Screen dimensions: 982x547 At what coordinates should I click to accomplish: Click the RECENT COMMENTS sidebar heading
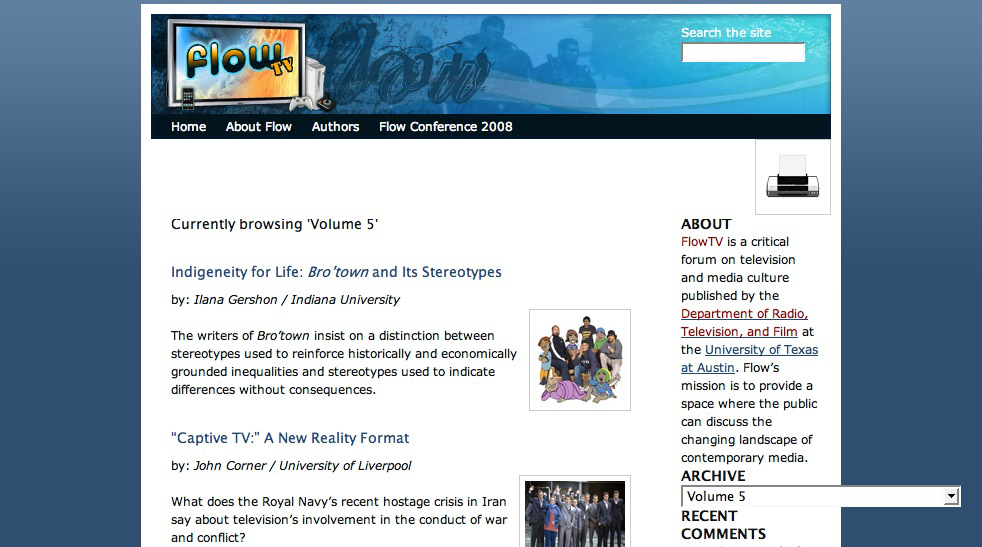coord(723,525)
